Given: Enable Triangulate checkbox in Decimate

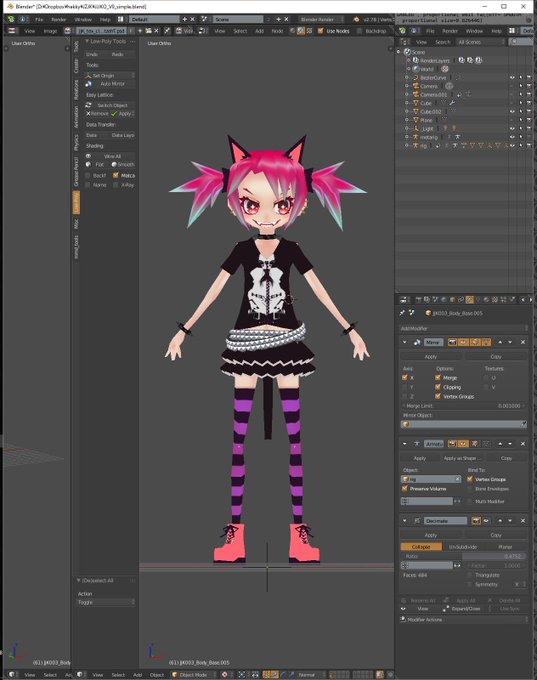Looking at the screenshot, I should (470, 575).
